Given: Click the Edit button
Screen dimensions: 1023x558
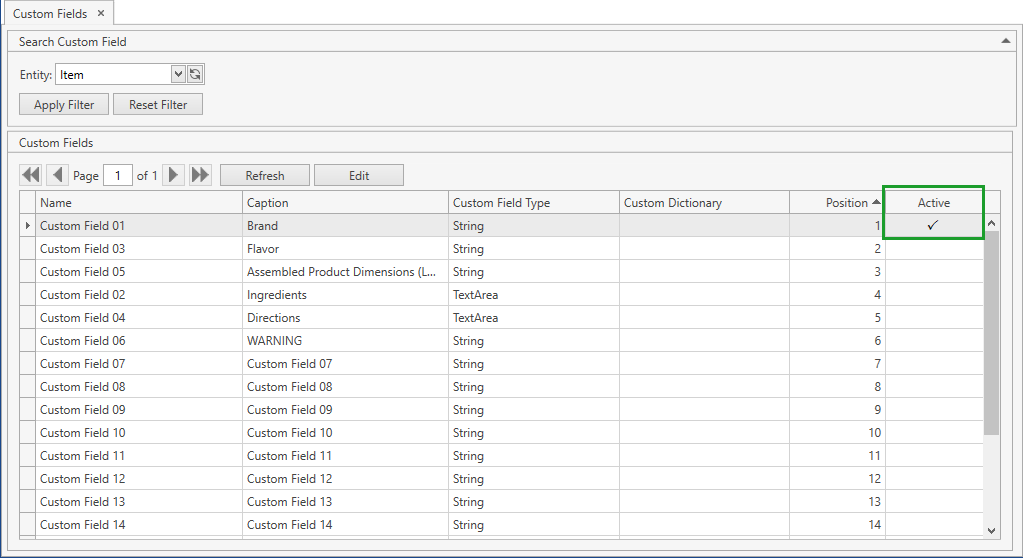Looking at the screenshot, I should (x=359, y=175).
